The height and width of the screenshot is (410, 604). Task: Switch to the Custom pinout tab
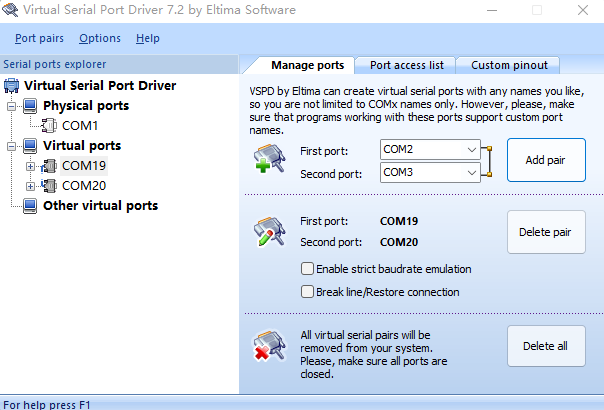[x=509, y=65]
